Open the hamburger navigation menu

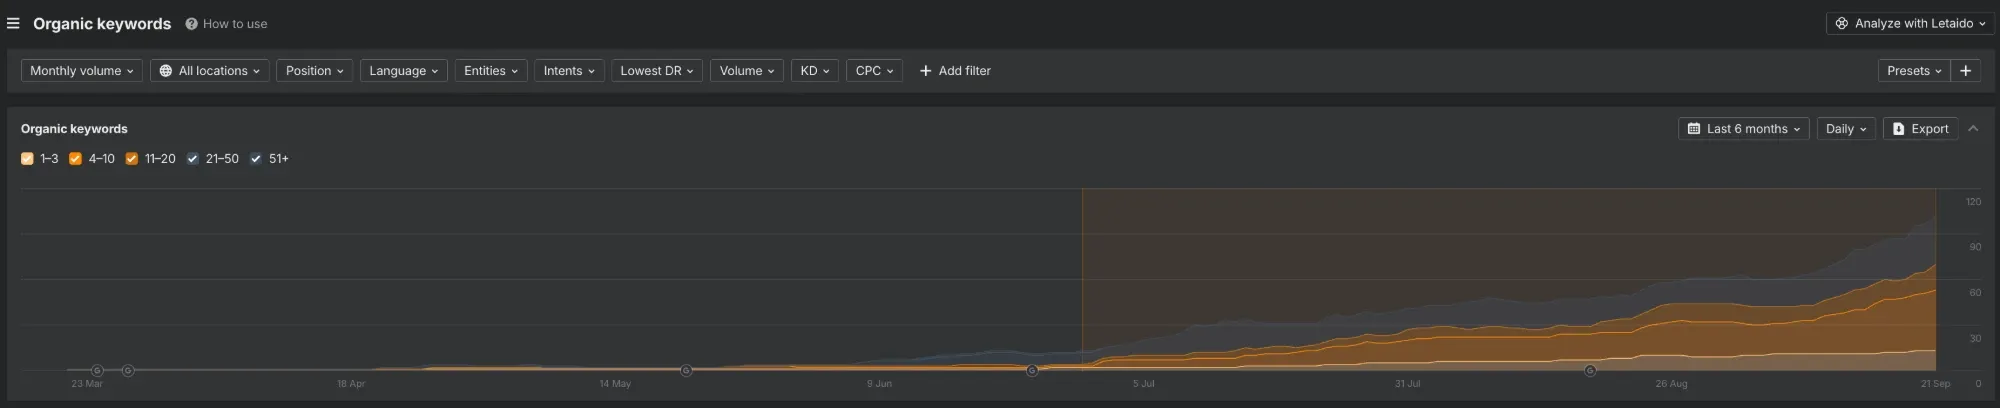[x=13, y=23]
